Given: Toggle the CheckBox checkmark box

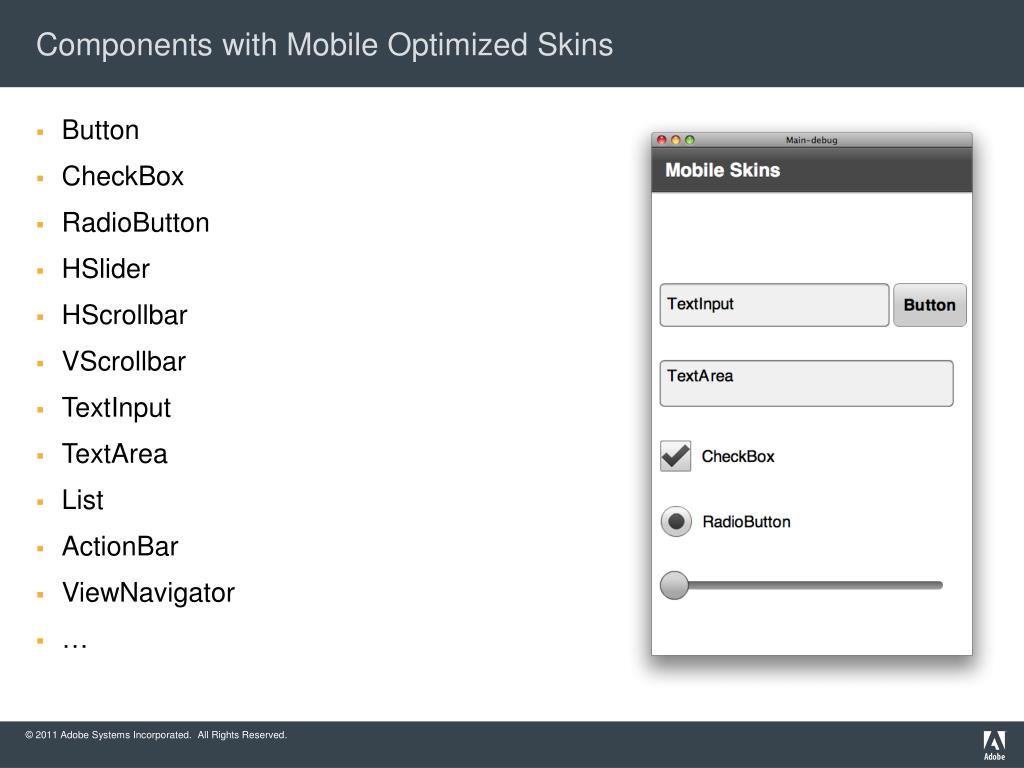Looking at the screenshot, I should 675,456.
